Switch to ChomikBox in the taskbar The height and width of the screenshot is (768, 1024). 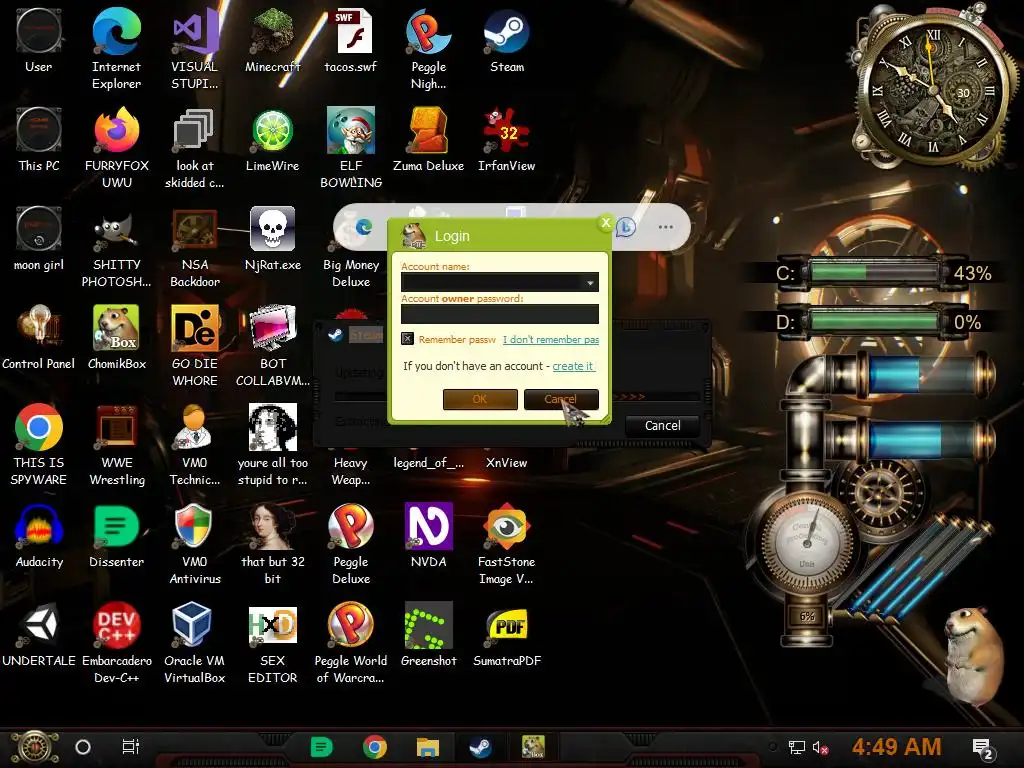coord(534,747)
